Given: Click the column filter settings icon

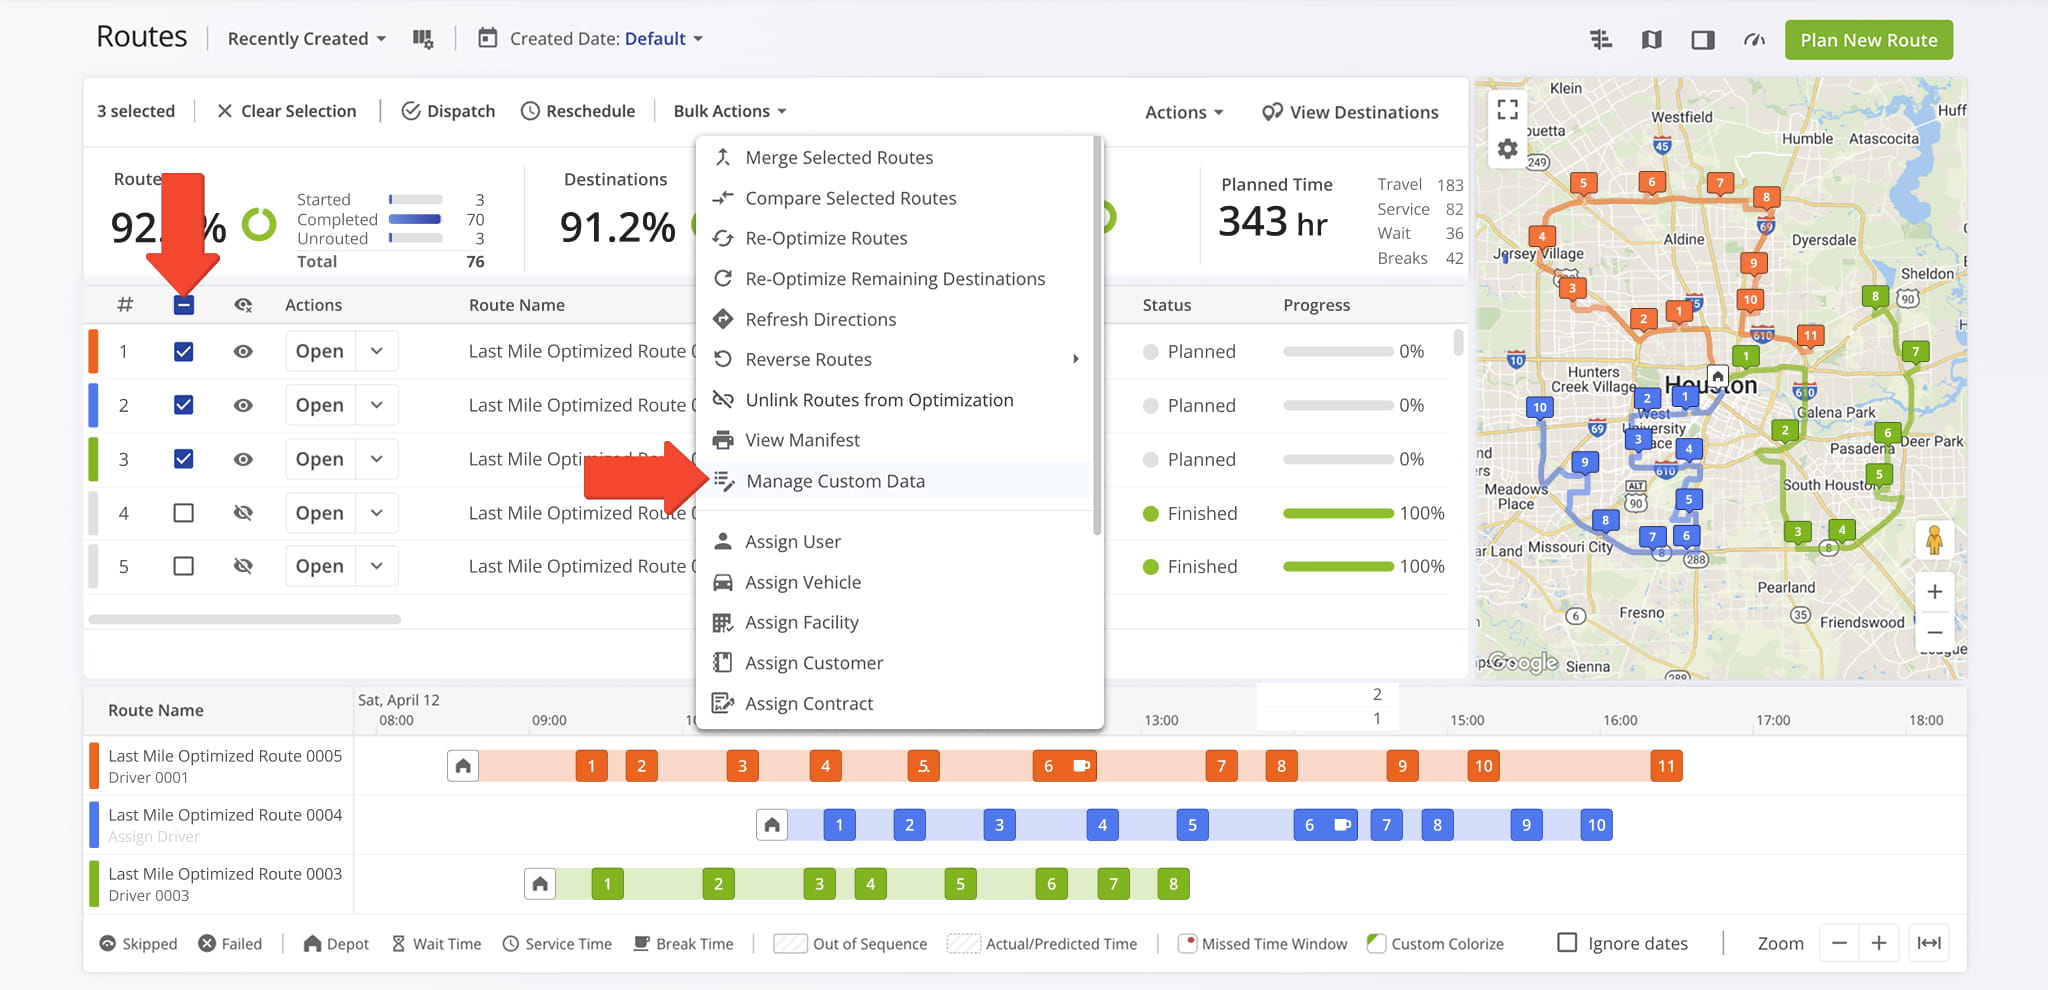Looking at the screenshot, I should coord(423,39).
